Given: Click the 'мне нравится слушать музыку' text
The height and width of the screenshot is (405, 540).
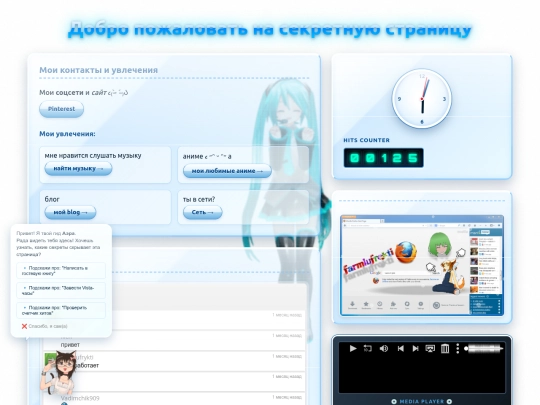Looking at the screenshot, I should (x=93, y=156).
